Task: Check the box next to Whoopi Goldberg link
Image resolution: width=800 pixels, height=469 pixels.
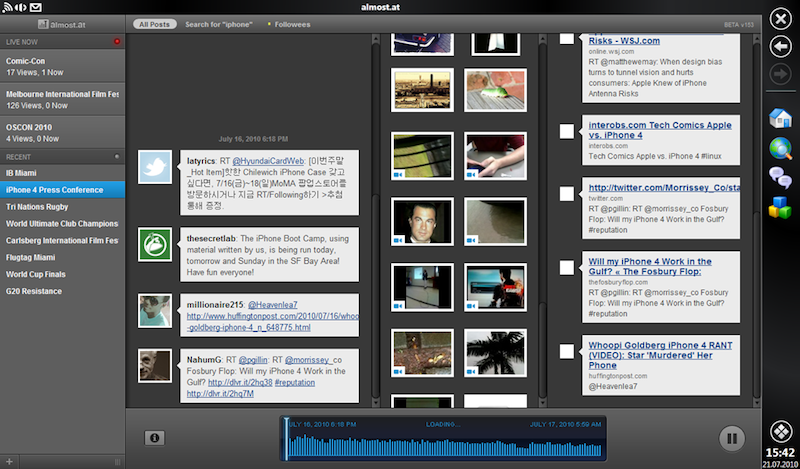Action: [x=566, y=351]
